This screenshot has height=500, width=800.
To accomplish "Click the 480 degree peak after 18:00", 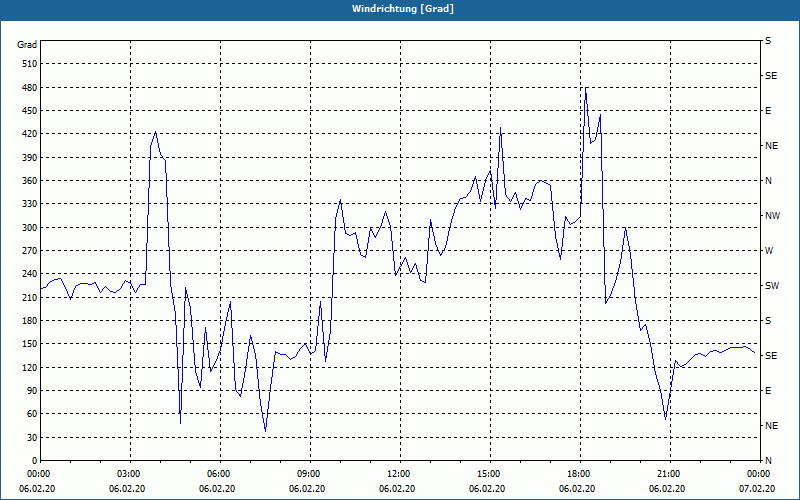I will tap(586, 88).
